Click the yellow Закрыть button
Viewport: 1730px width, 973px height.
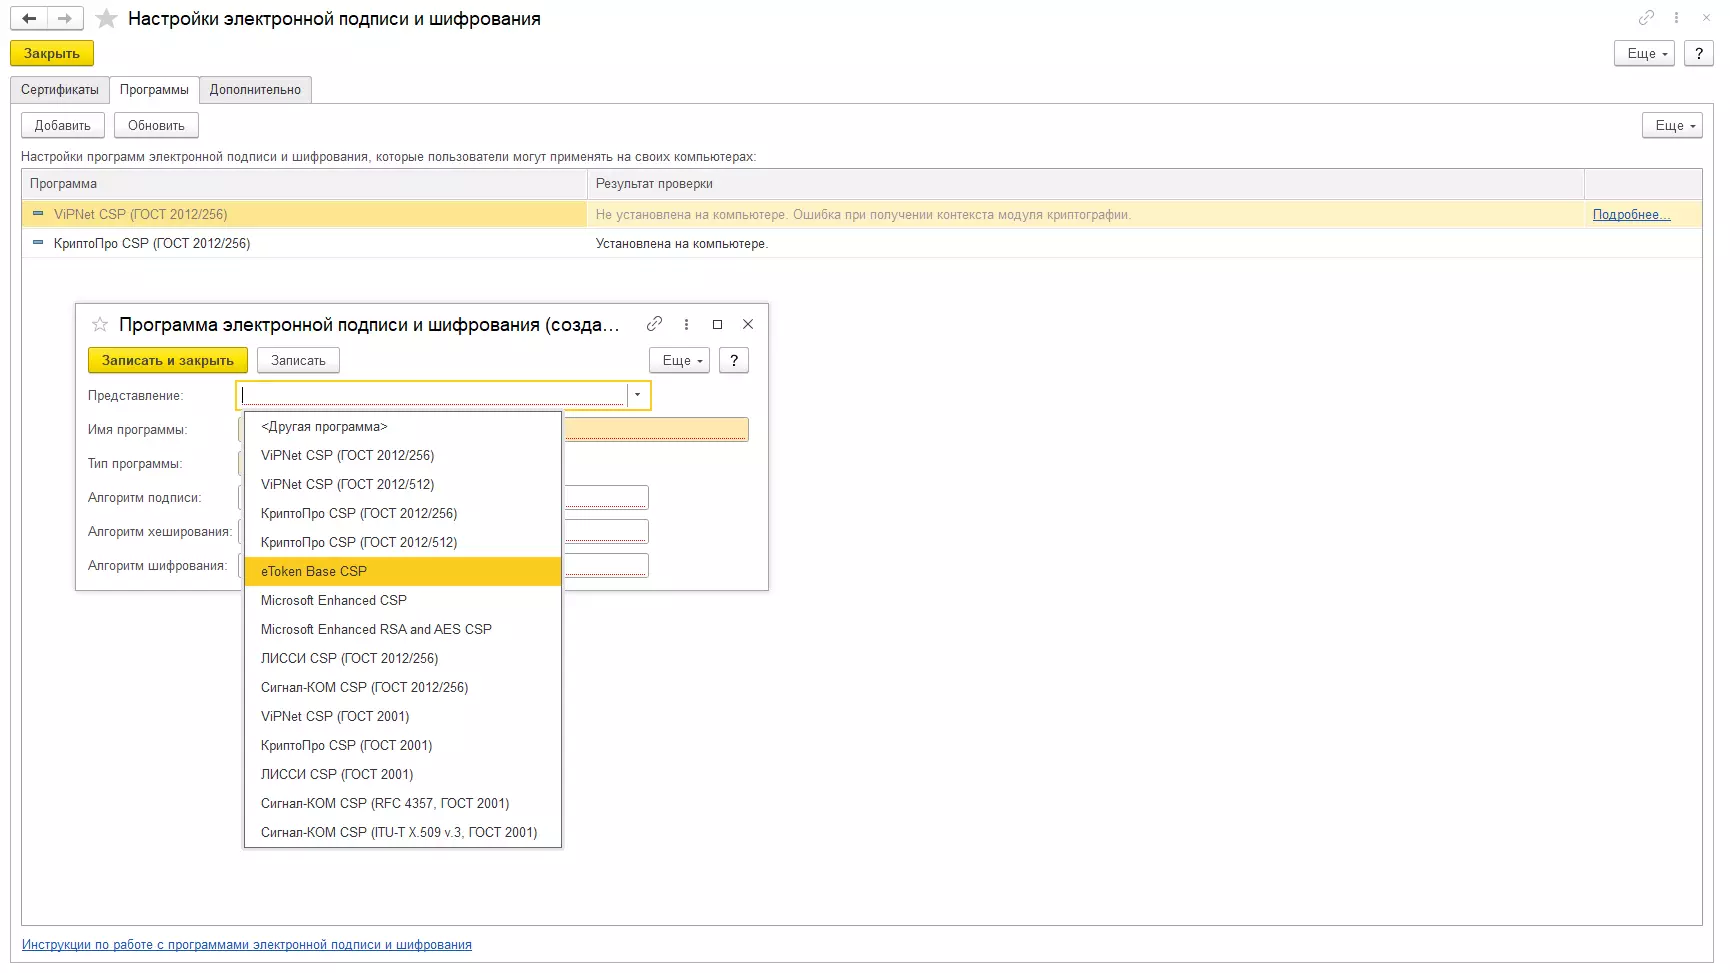tap(52, 53)
